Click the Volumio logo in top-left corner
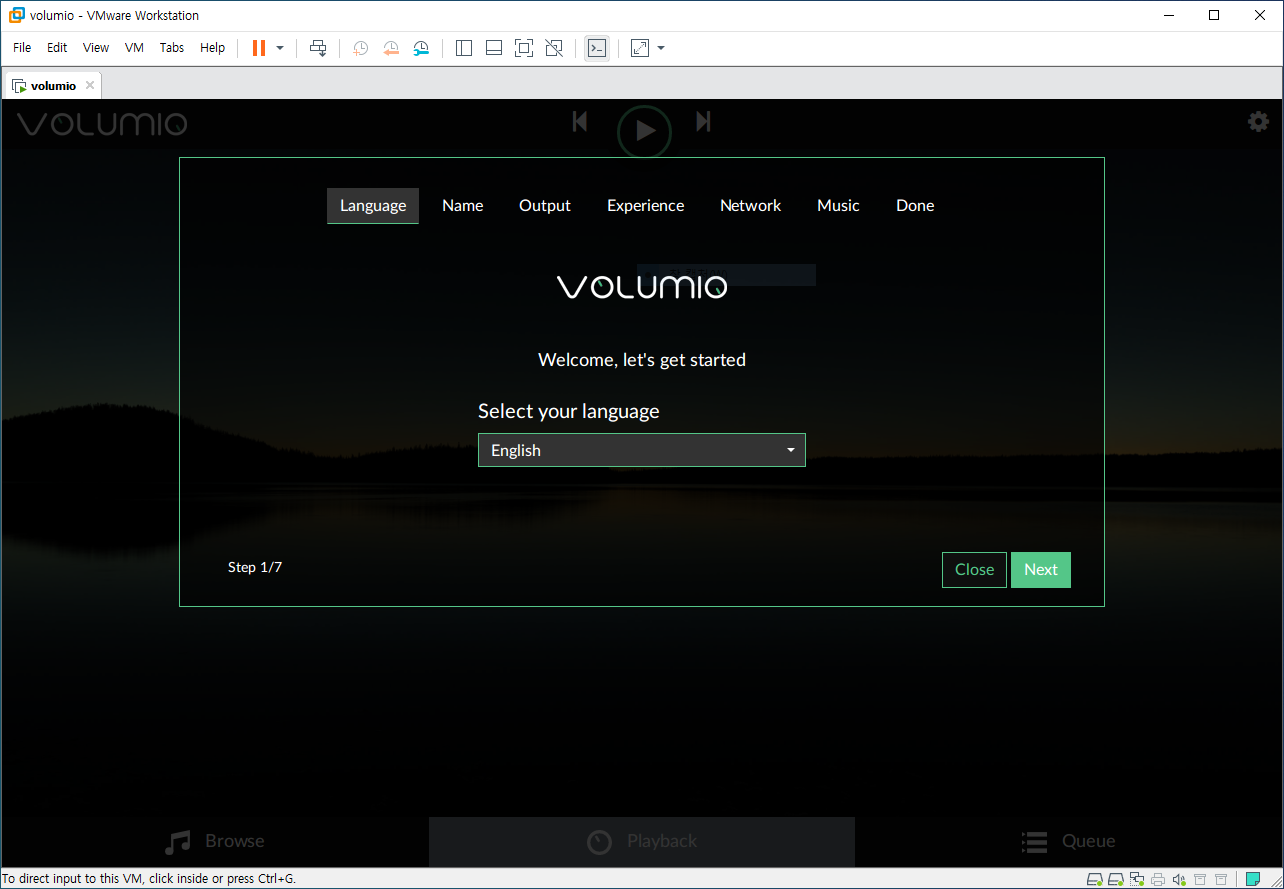 click(102, 124)
